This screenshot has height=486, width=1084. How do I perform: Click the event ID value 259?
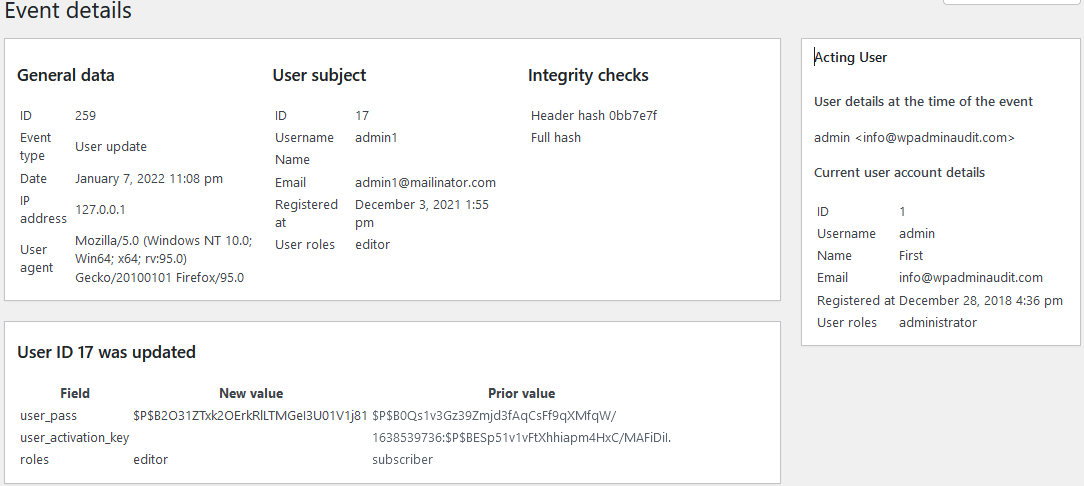click(x=86, y=116)
